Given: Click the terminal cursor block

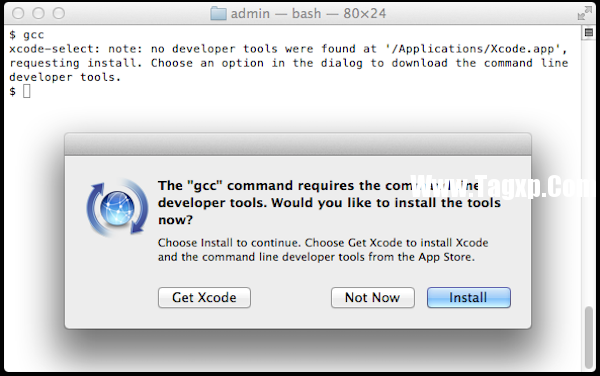Looking at the screenshot, I should (26, 91).
